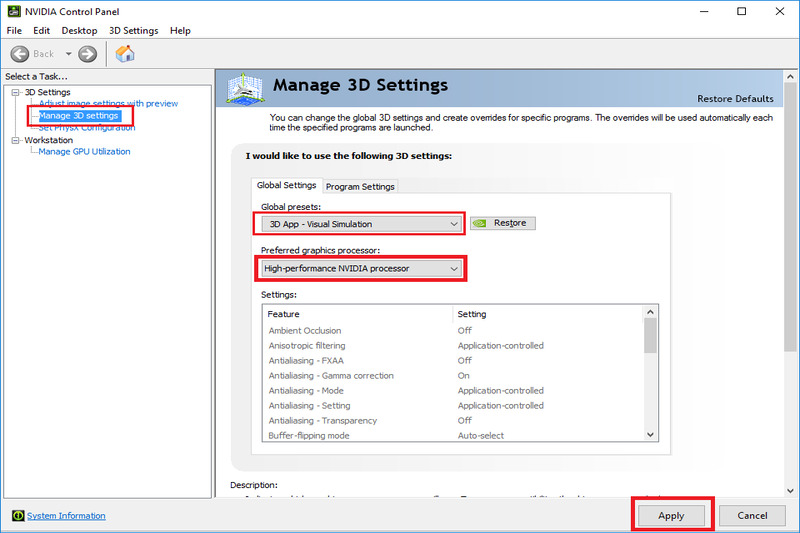This screenshot has height=533, width=800.
Task: Collapse the 3D Settings tree node
Action: coord(15,92)
